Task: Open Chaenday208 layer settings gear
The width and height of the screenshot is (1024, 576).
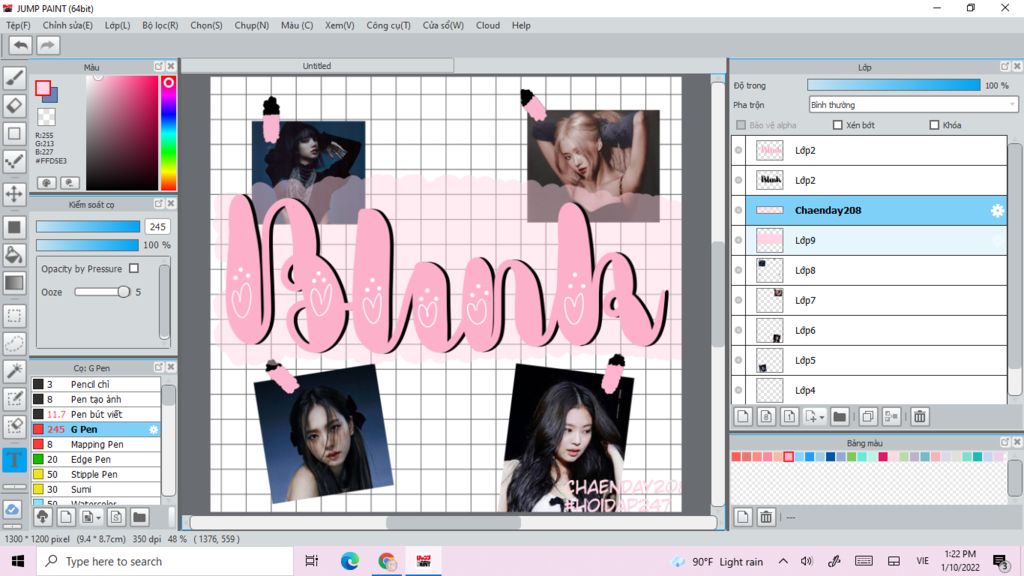Action: pos(997,210)
